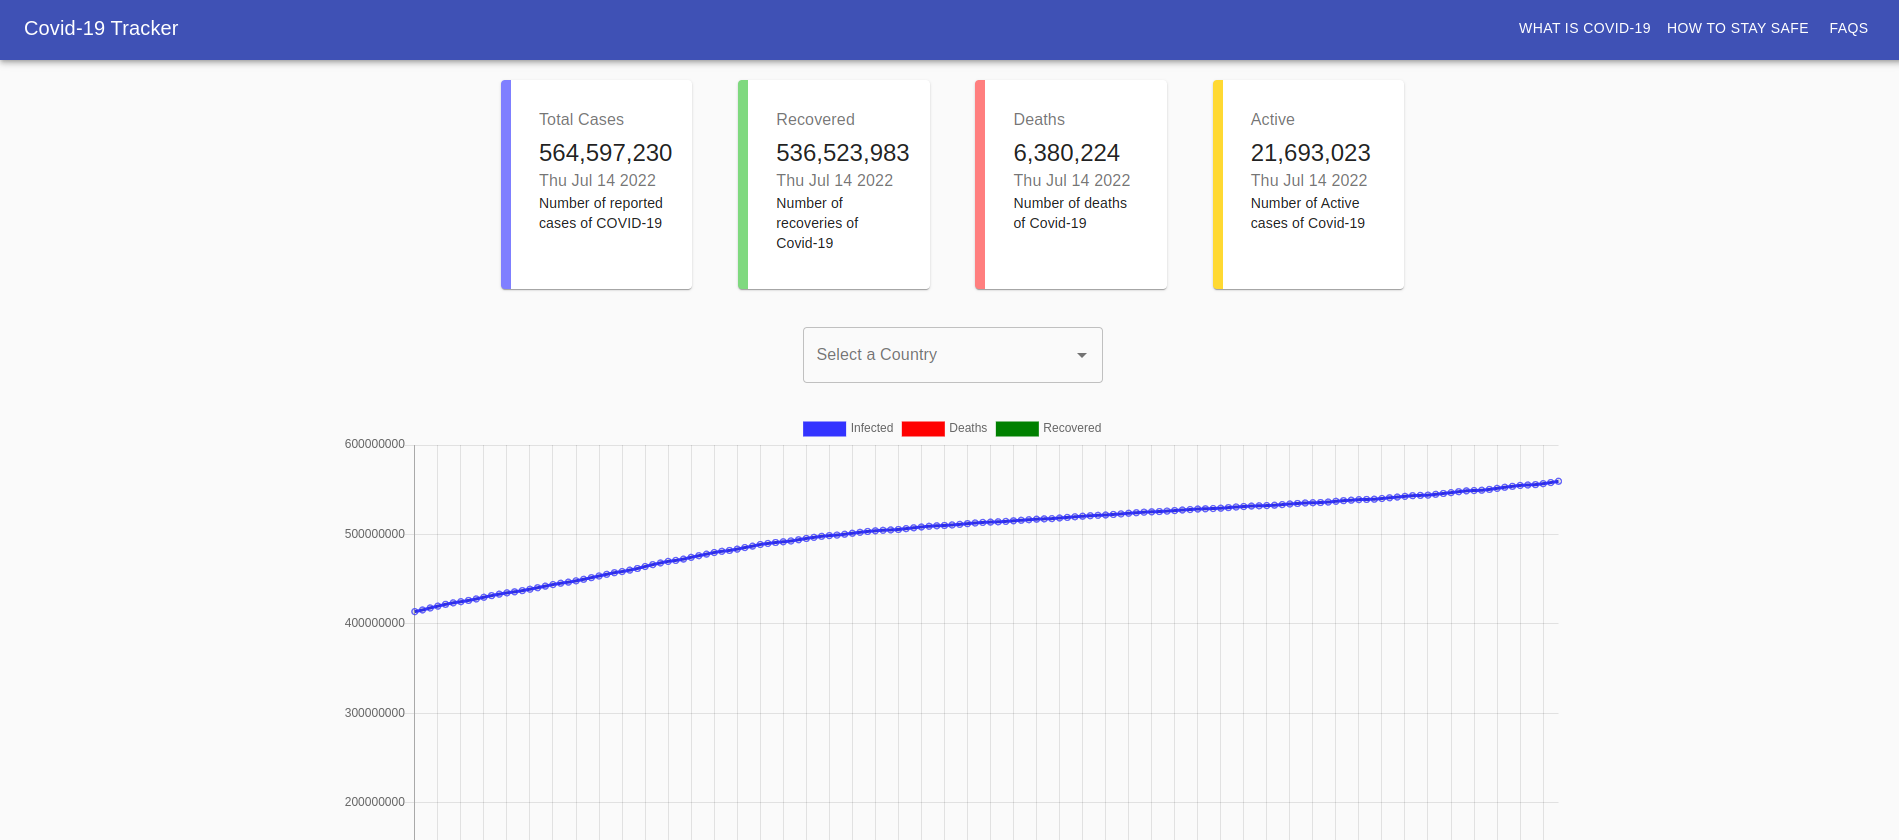The image size is (1899, 840).
Task: Click the Active cases card
Action: click(1308, 185)
